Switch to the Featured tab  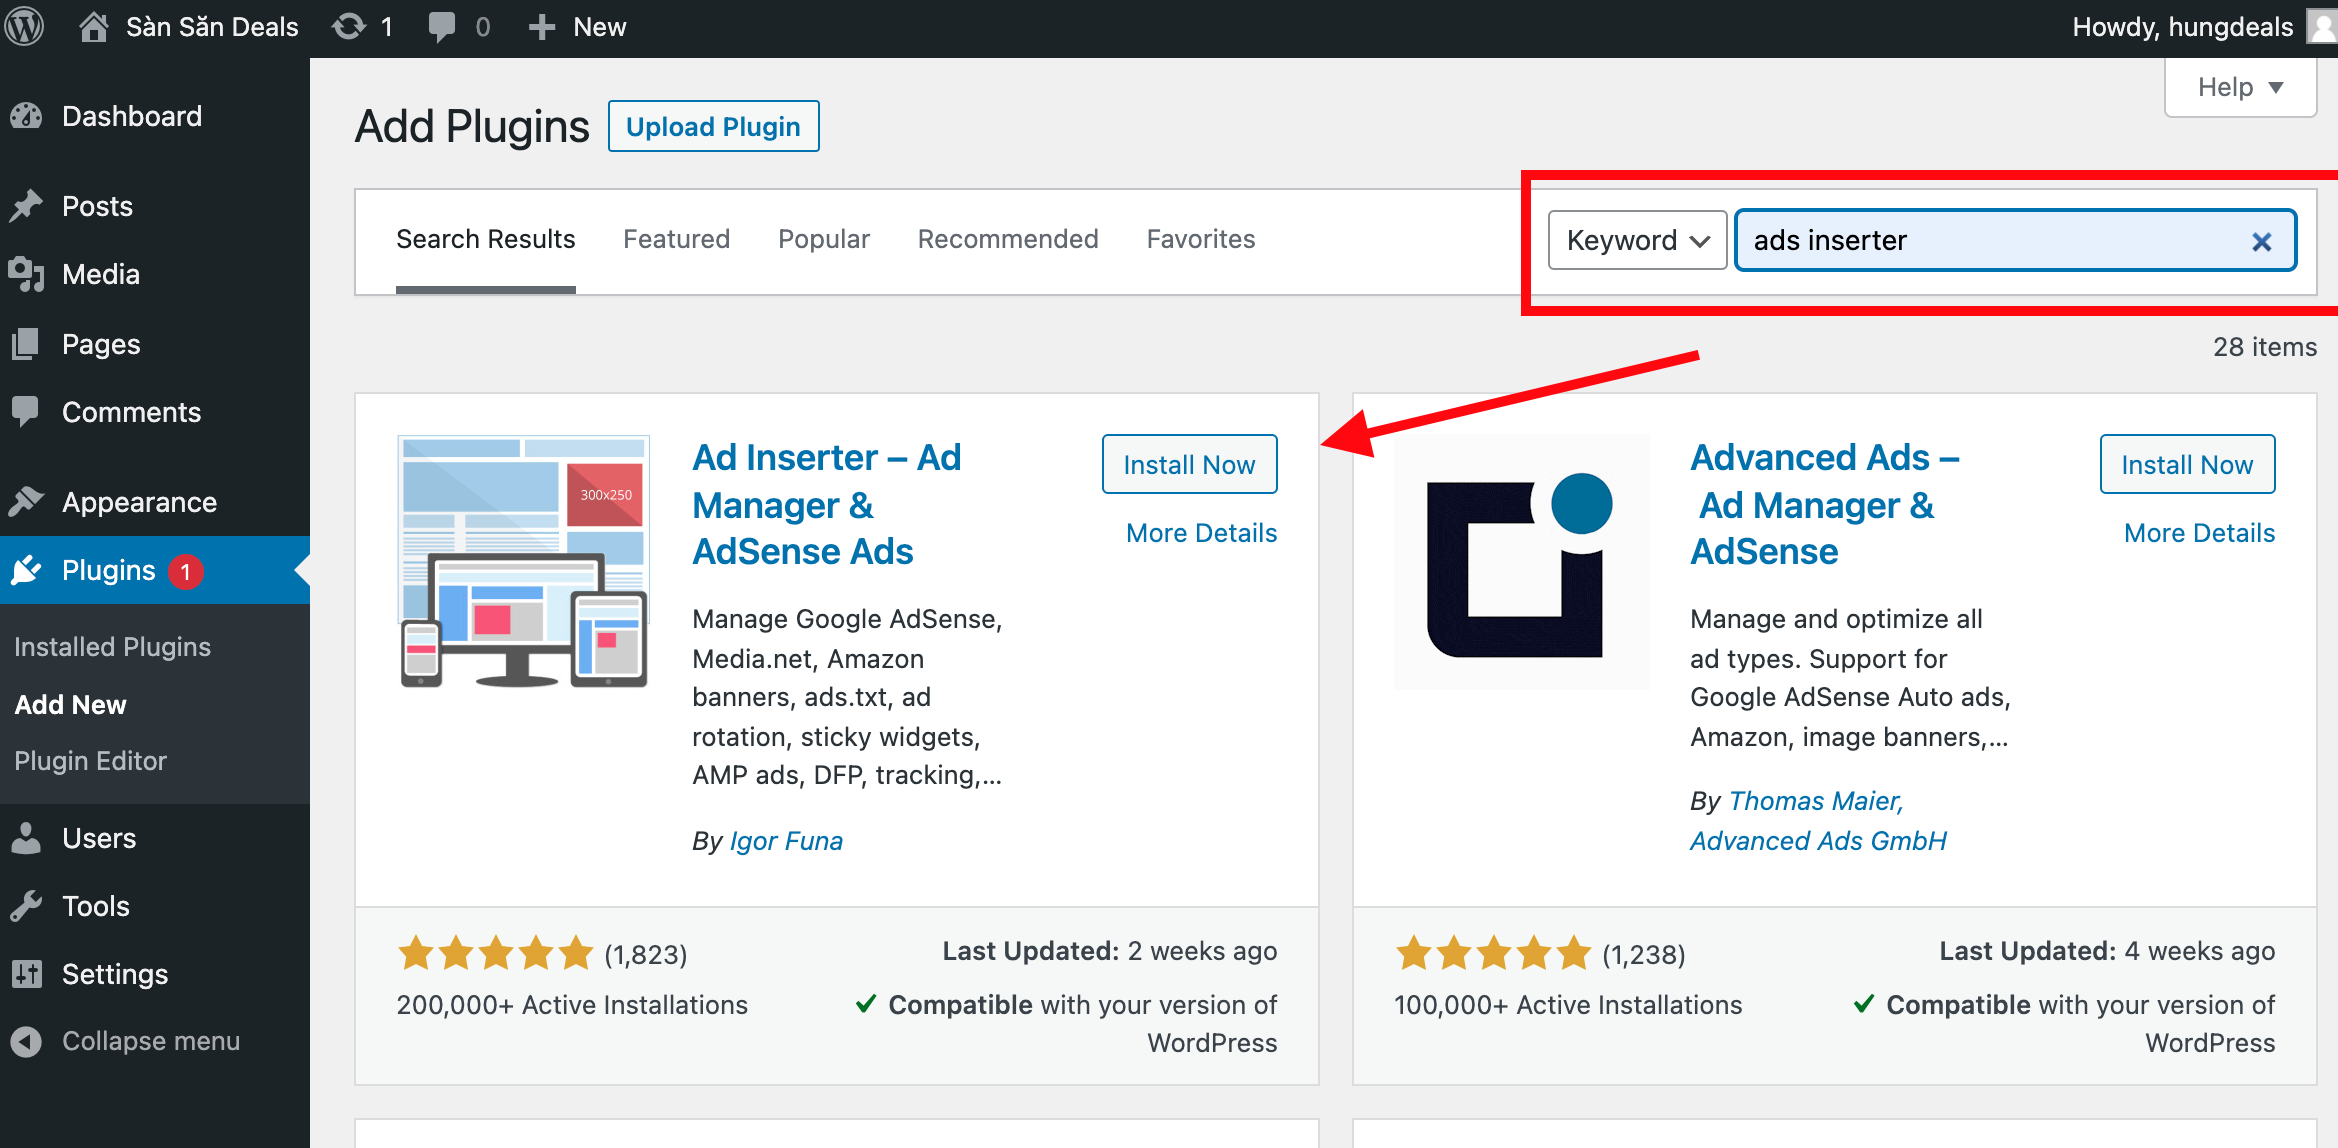point(677,240)
